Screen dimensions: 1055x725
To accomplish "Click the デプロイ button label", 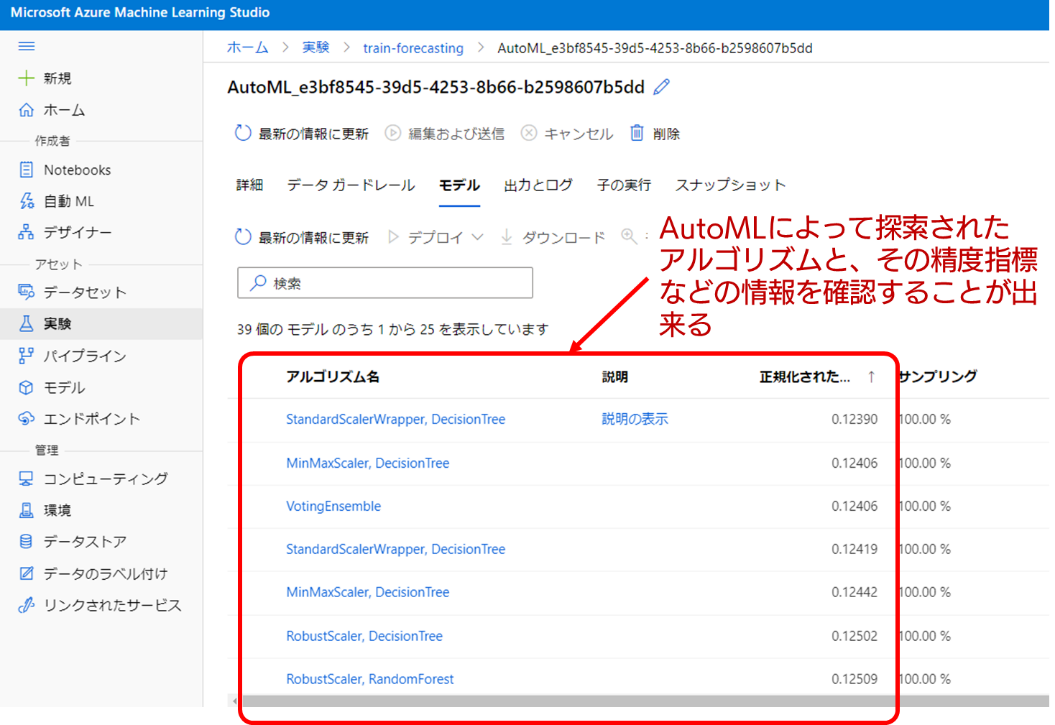I will point(436,237).
